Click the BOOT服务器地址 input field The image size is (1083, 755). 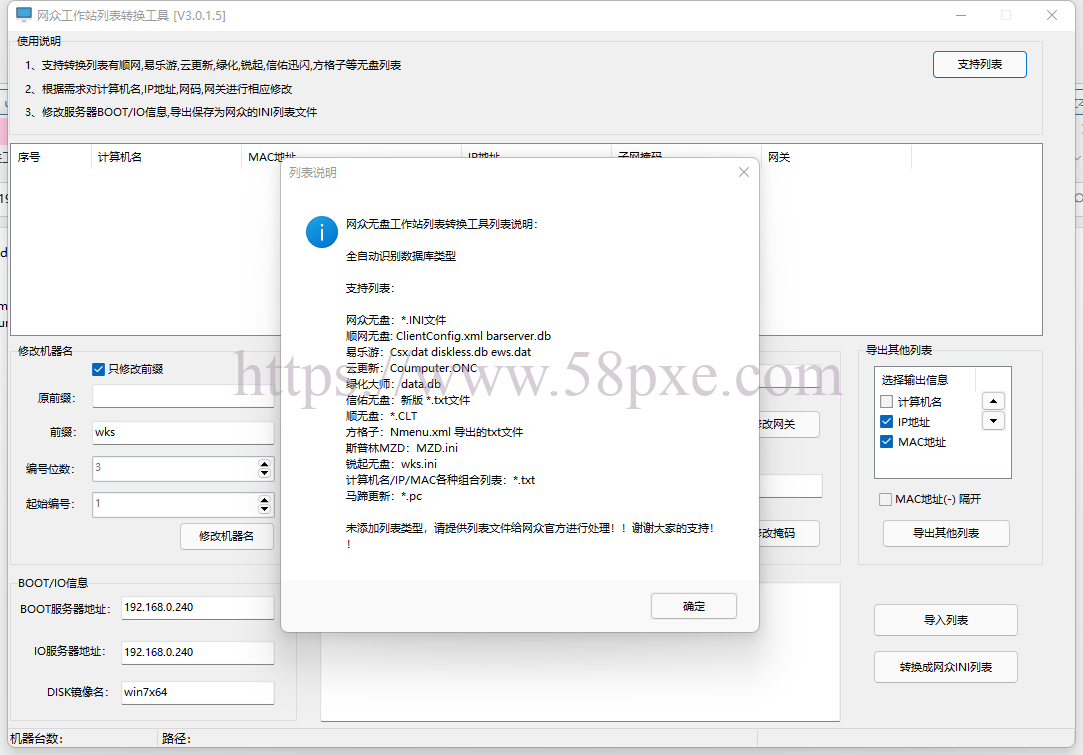point(198,608)
